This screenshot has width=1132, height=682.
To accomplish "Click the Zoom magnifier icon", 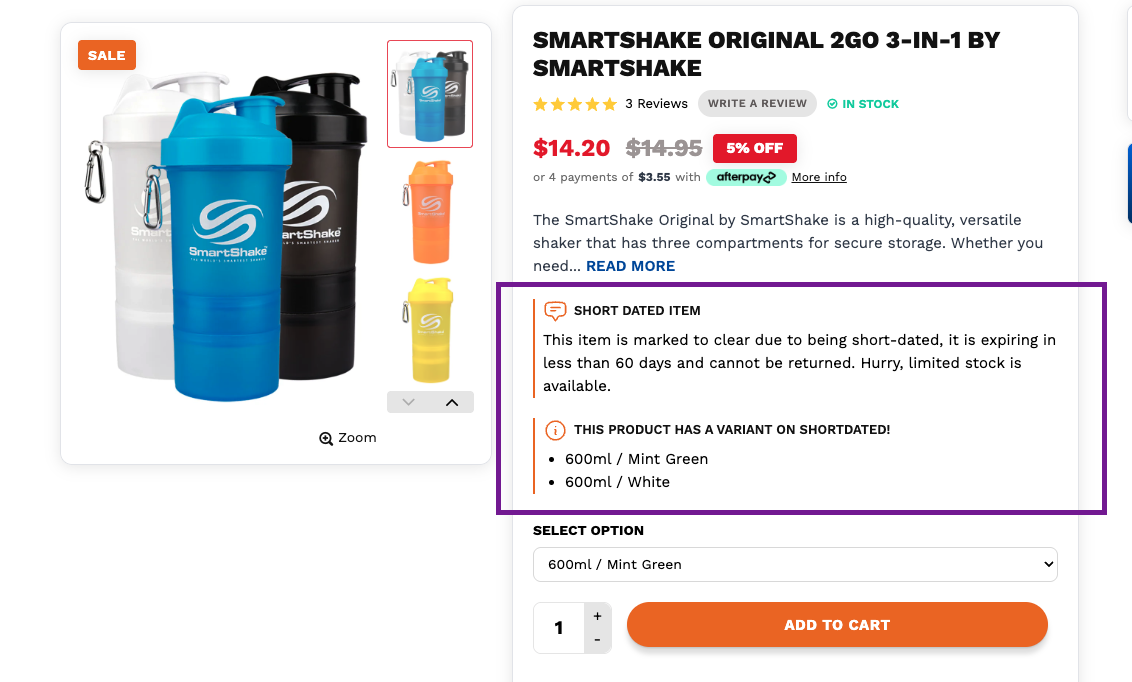I will click(x=326, y=438).
